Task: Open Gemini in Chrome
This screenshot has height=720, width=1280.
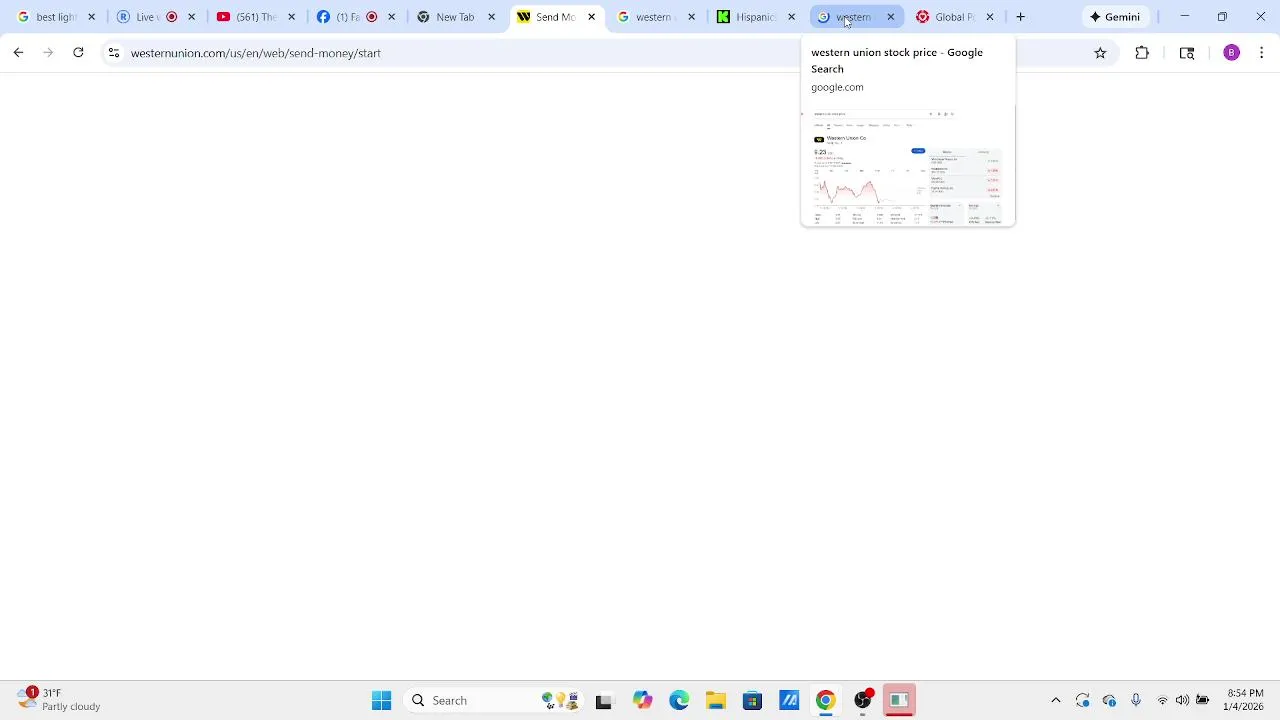Action: coord(1115,17)
